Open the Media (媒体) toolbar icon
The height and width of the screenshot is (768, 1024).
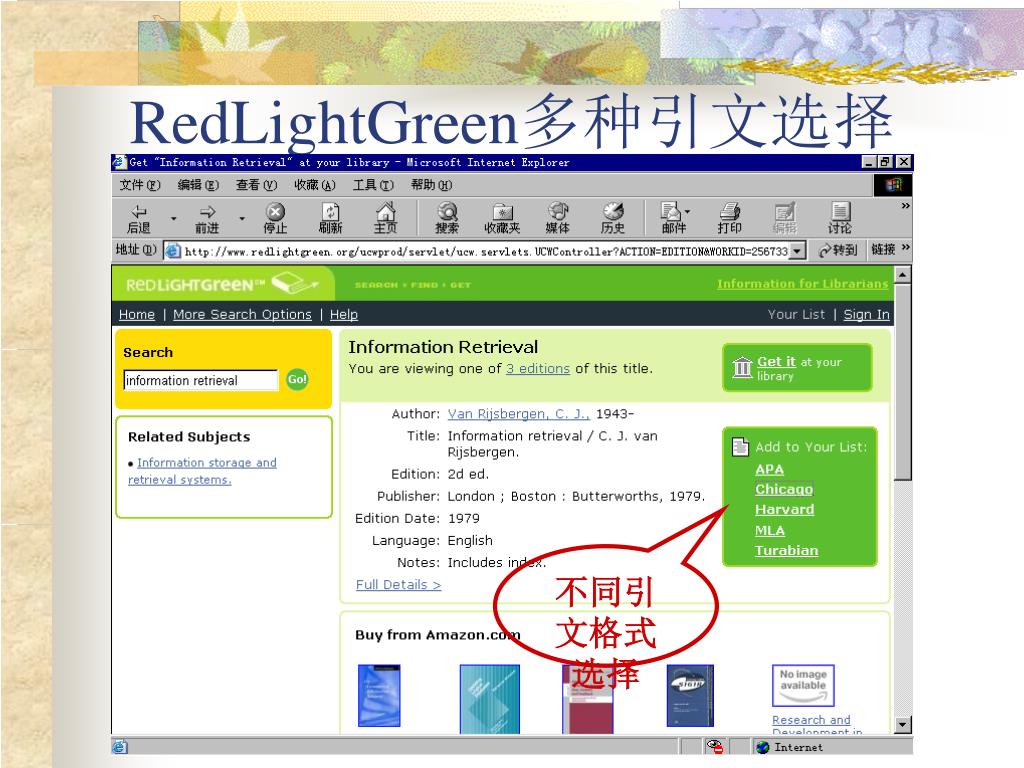point(558,219)
